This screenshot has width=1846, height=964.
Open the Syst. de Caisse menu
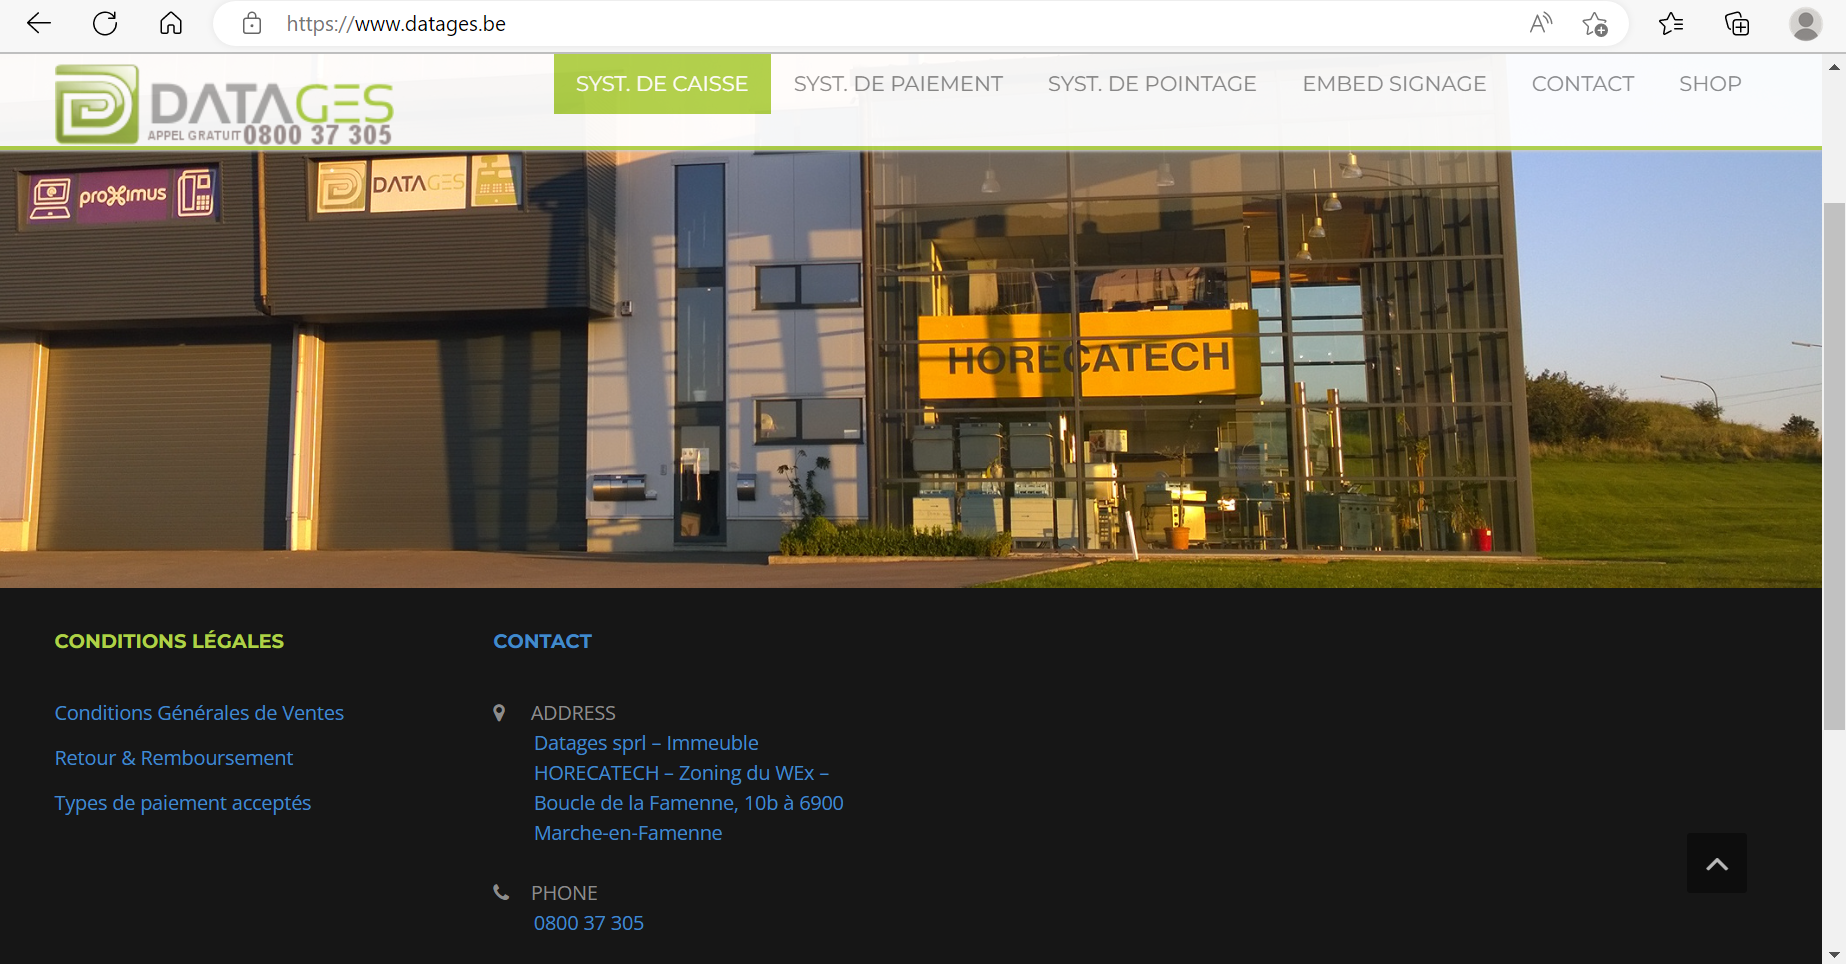coord(662,84)
